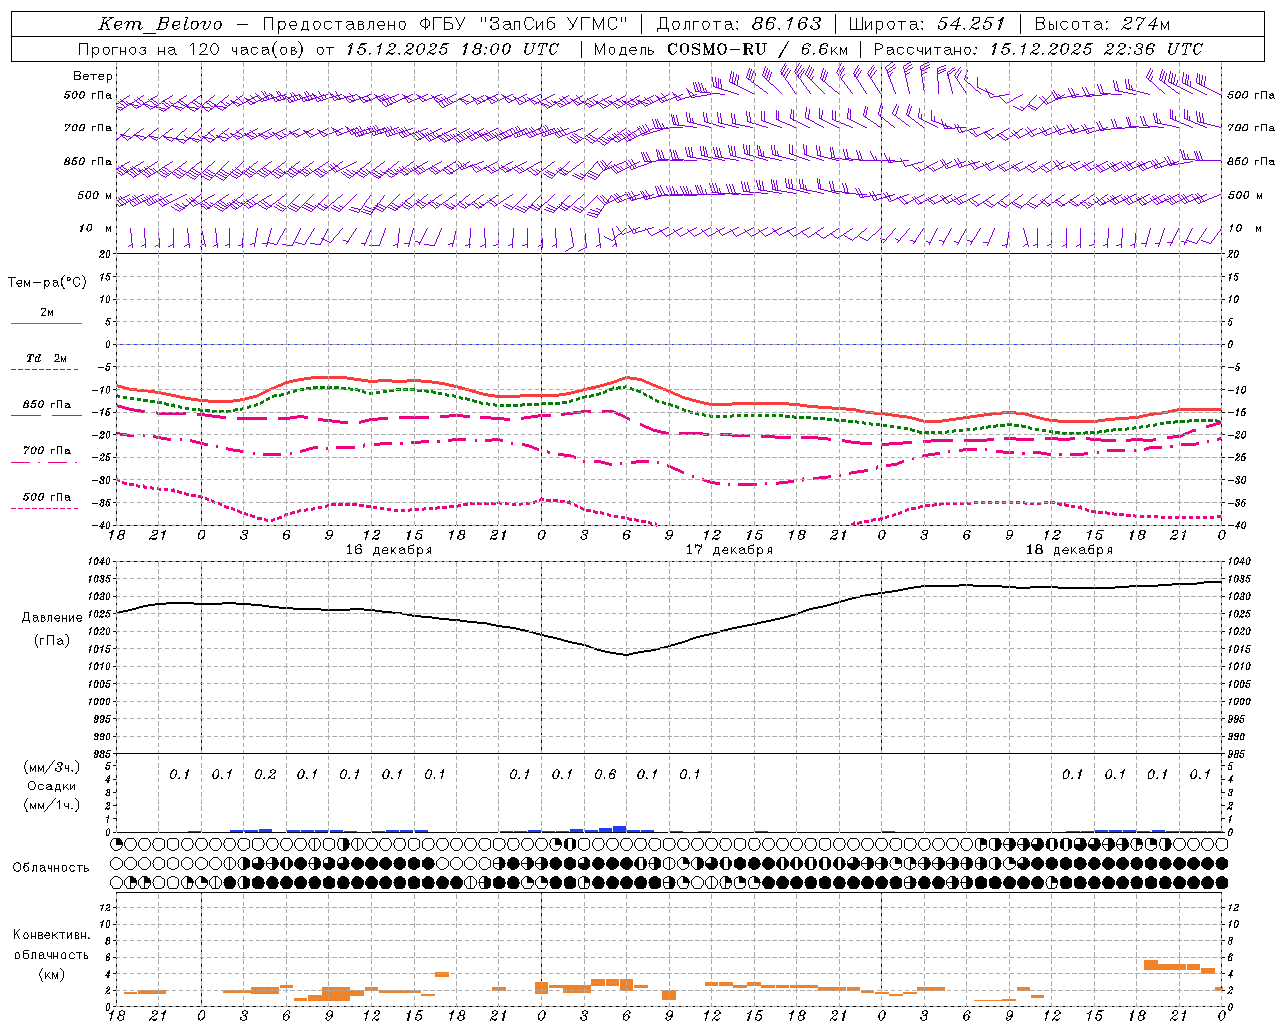Click the '700 гПа' temperature legend label

(47, 451)
